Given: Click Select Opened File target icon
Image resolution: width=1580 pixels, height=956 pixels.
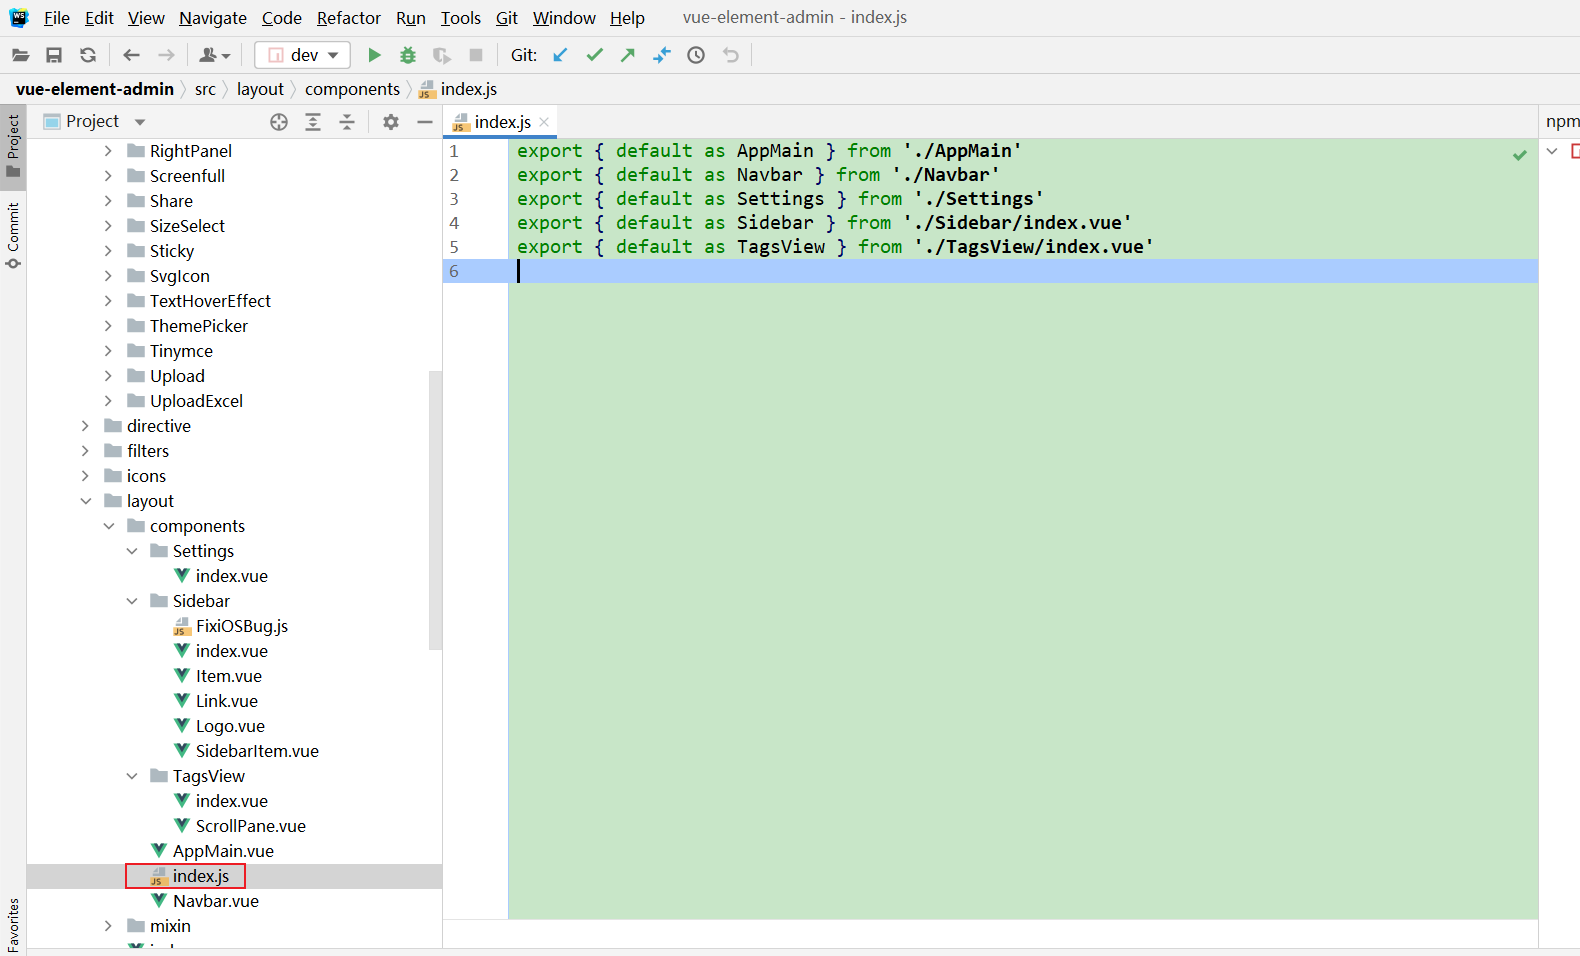Looking at the screenshot, I should [x=279, y=122].
